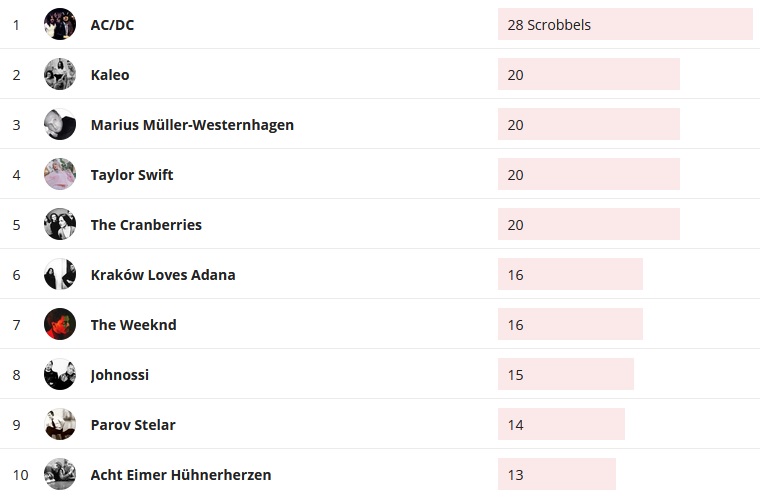Open Kaleo's artist avatar image

(60, 74)
